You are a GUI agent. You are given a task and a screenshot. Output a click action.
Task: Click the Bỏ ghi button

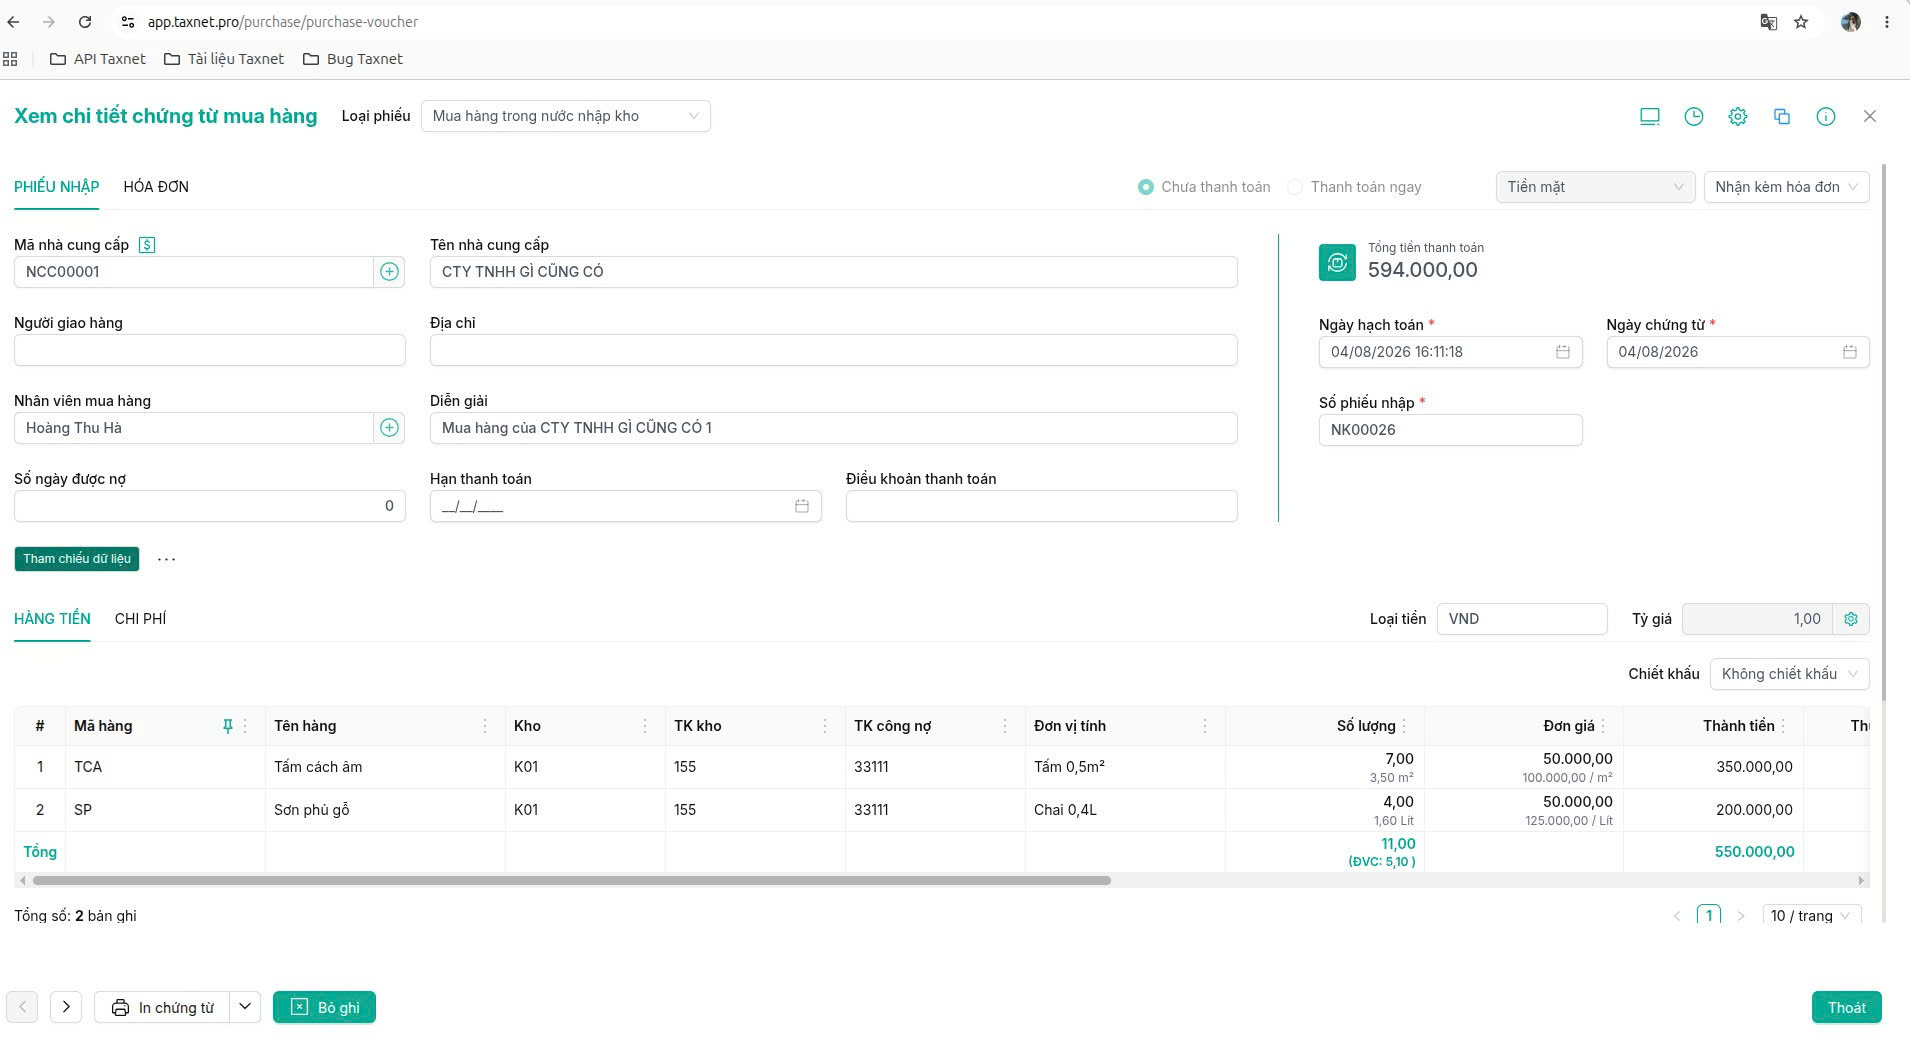[x=324, y=1007]
